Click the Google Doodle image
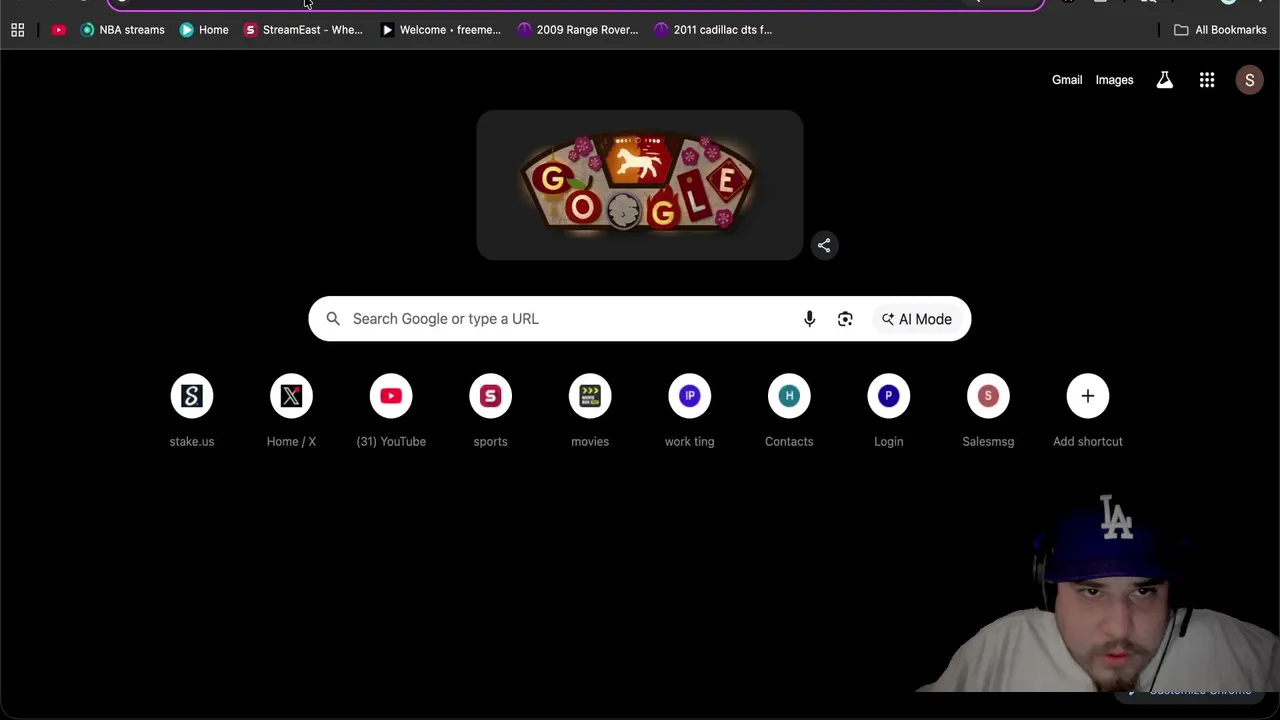Viewport: 1280px width, 720px height. pos(639,185)
